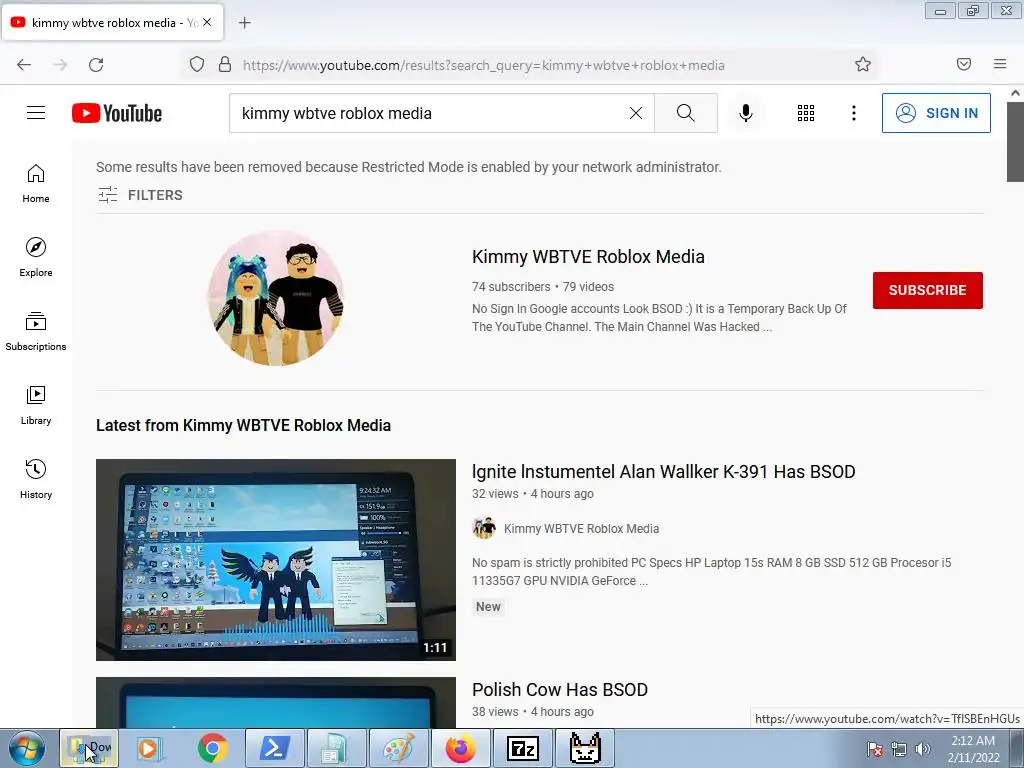Subscribe to Kimmy WBTVE Roblox Media
The width and height of the screenshot is (1024, 768).
(927, 290)
